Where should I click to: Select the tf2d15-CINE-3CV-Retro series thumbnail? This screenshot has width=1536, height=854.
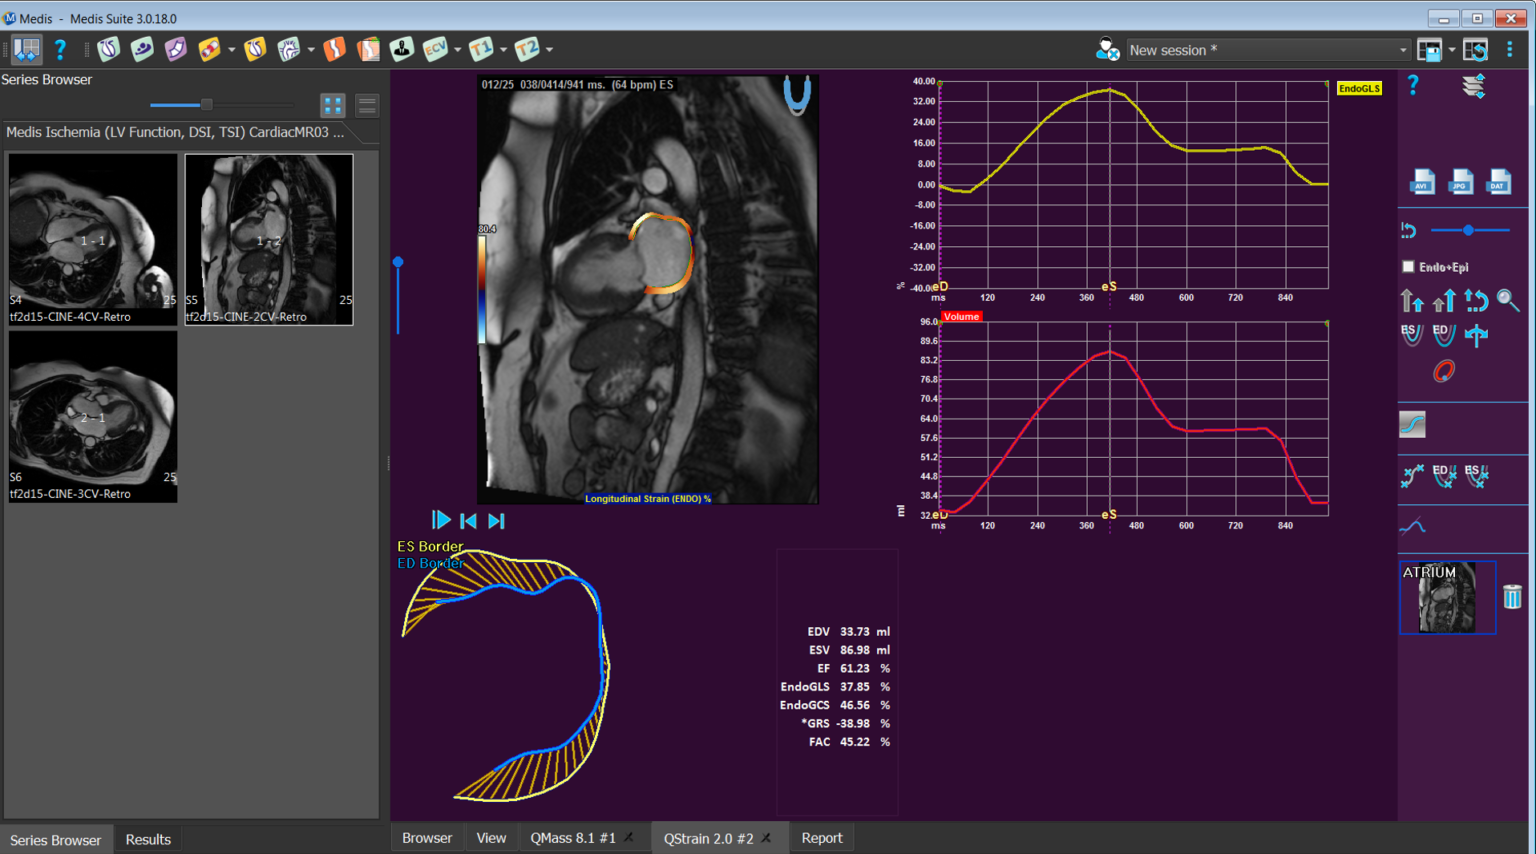pos(93,416)
